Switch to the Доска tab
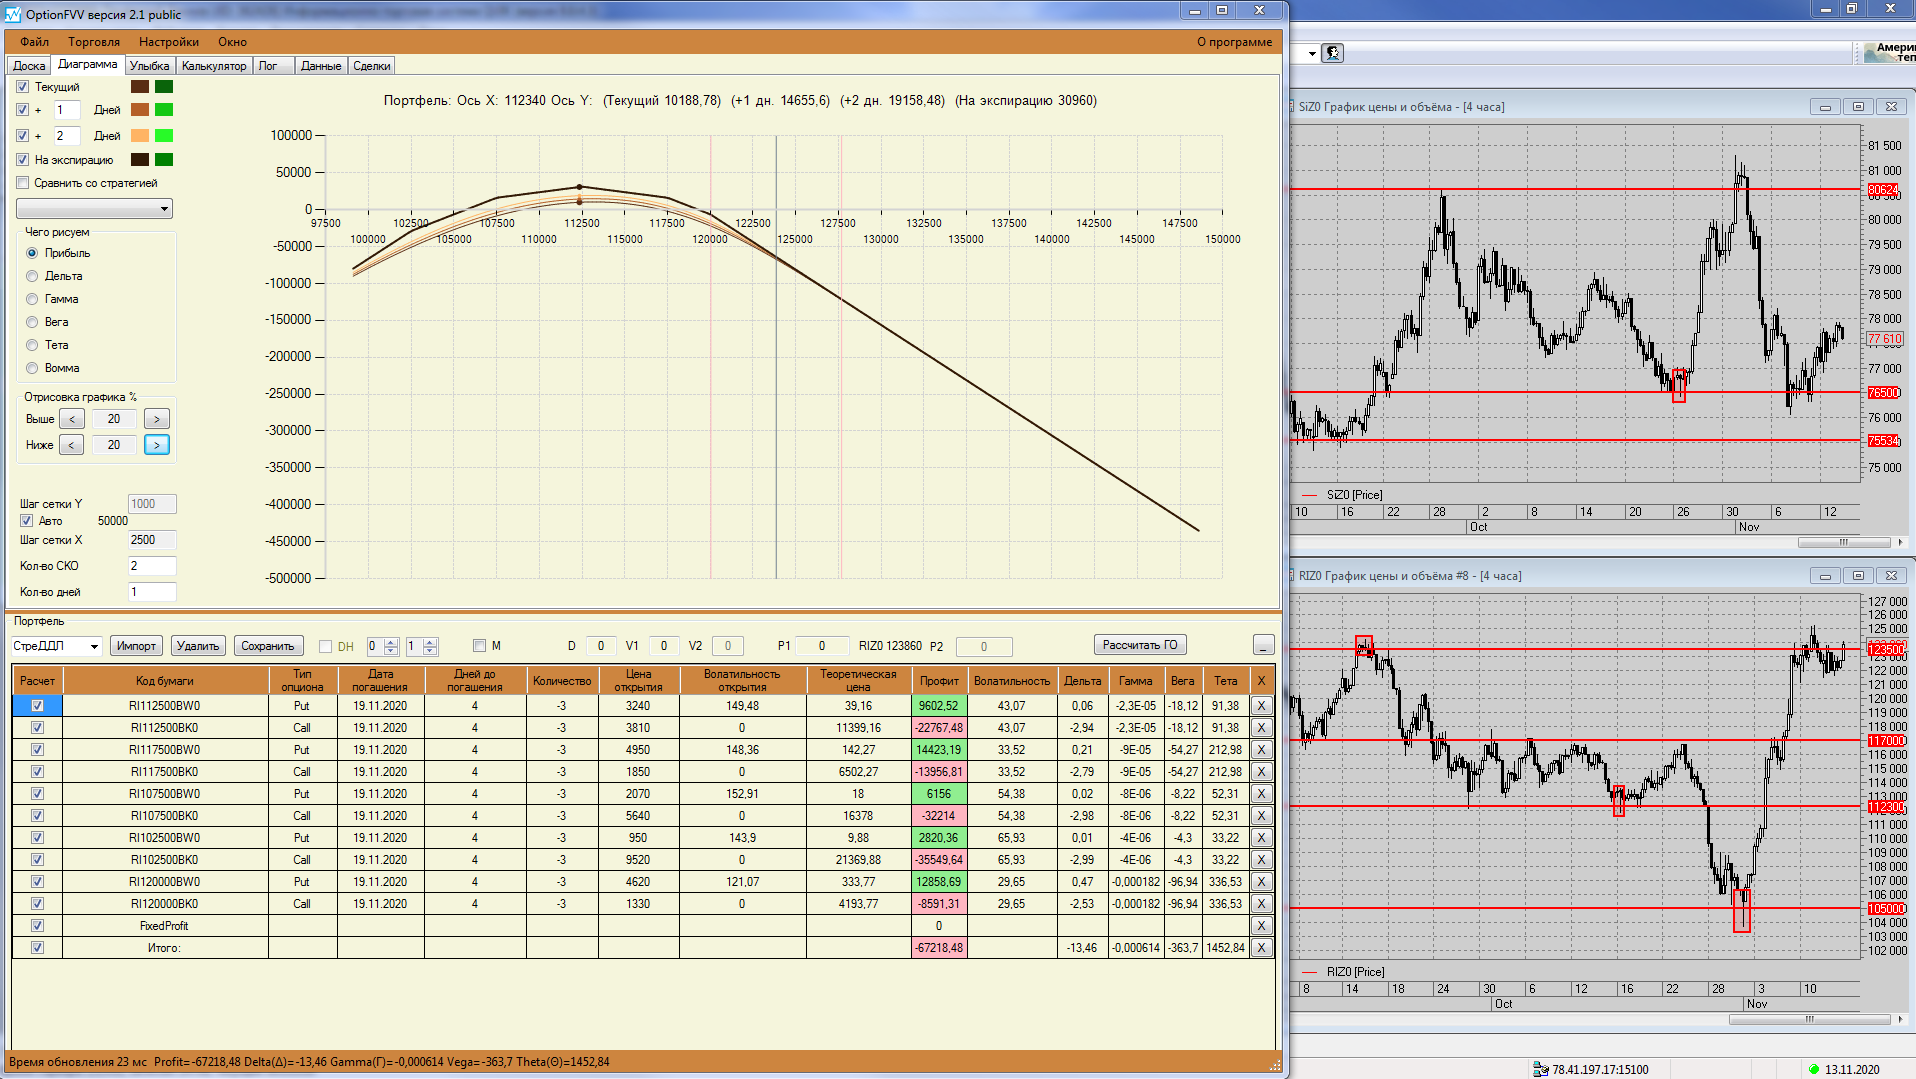Screen dimensions: 1916x1079 [x=29, y=66]
